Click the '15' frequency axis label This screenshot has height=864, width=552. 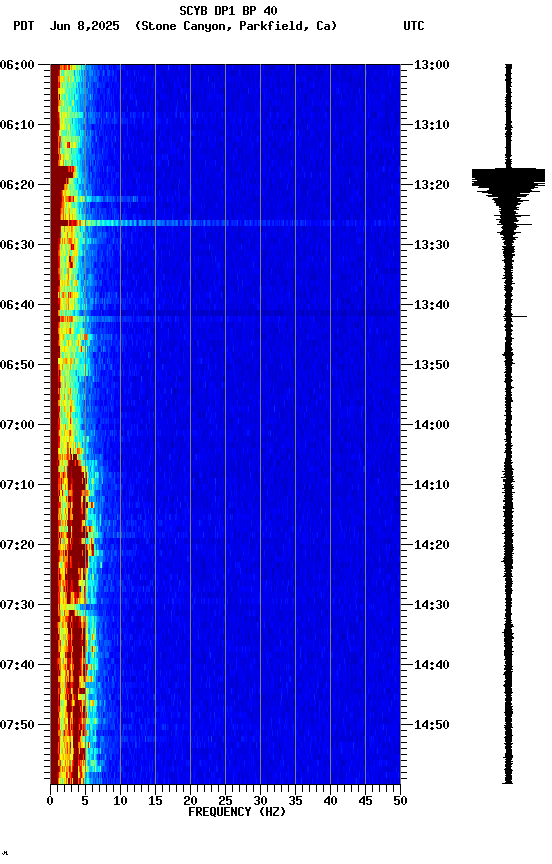coord(155,801)
